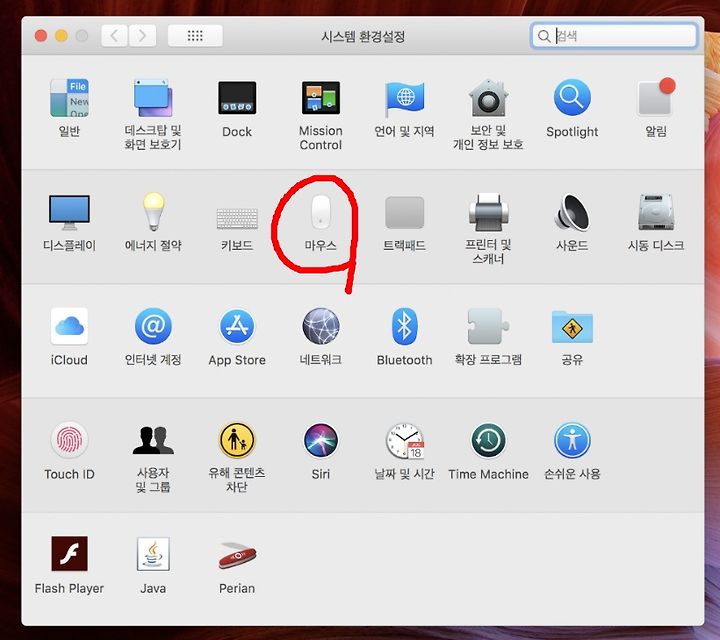Open the Dock preferences icon
Viewport: 720px width, 640px height.
pos(237,98)
